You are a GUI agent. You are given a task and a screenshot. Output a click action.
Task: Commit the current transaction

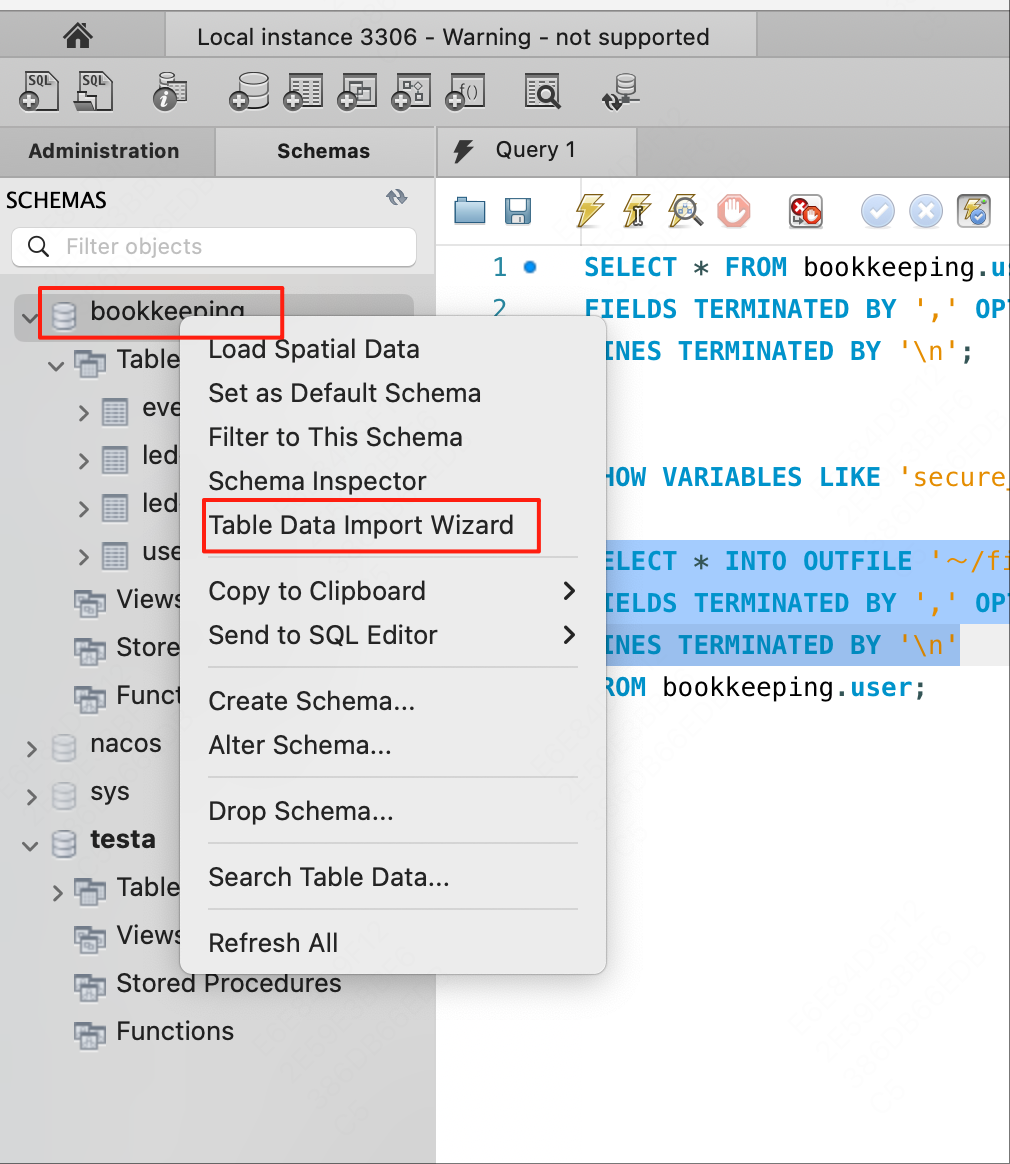click(x=878, y=211)
